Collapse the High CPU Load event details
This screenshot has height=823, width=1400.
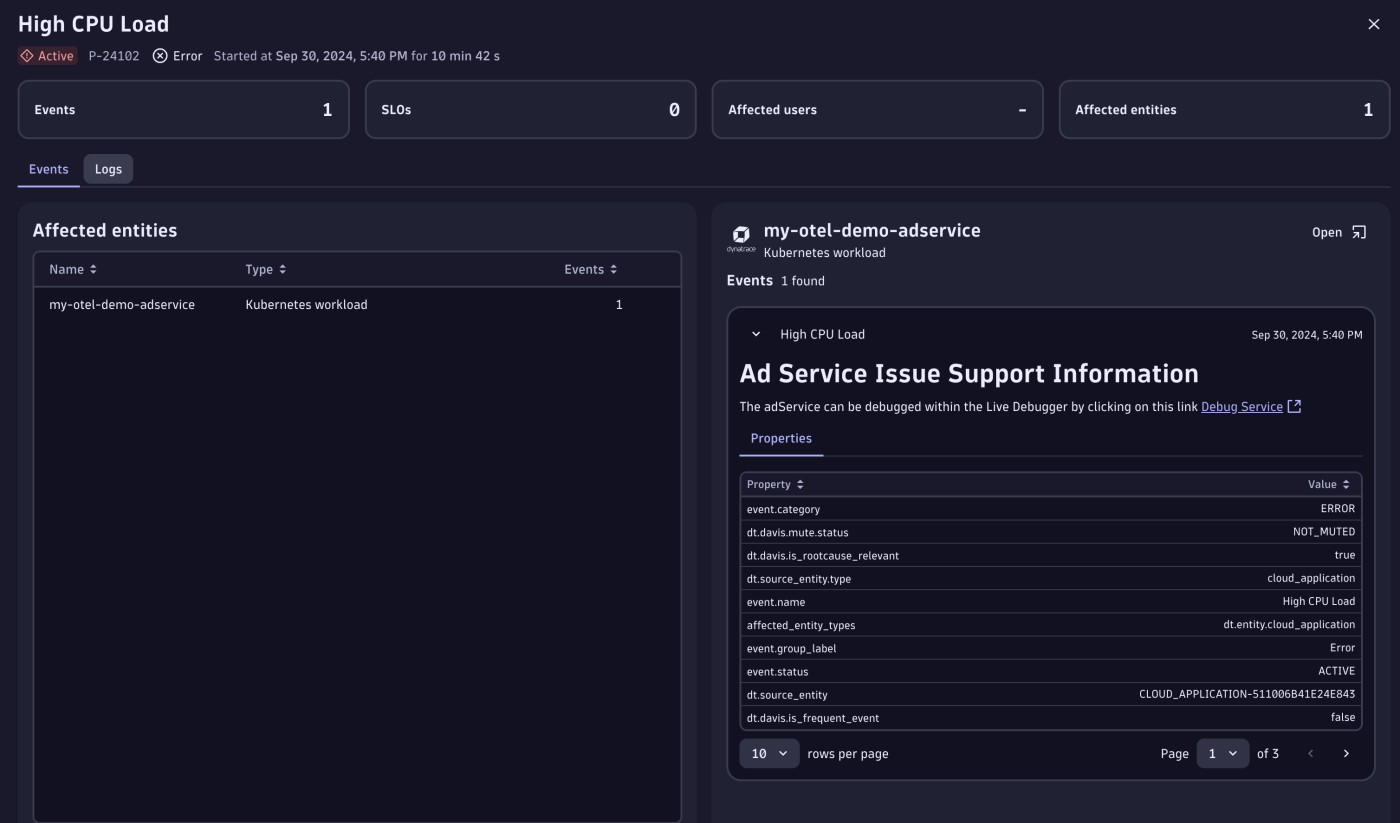coord(755,334)
